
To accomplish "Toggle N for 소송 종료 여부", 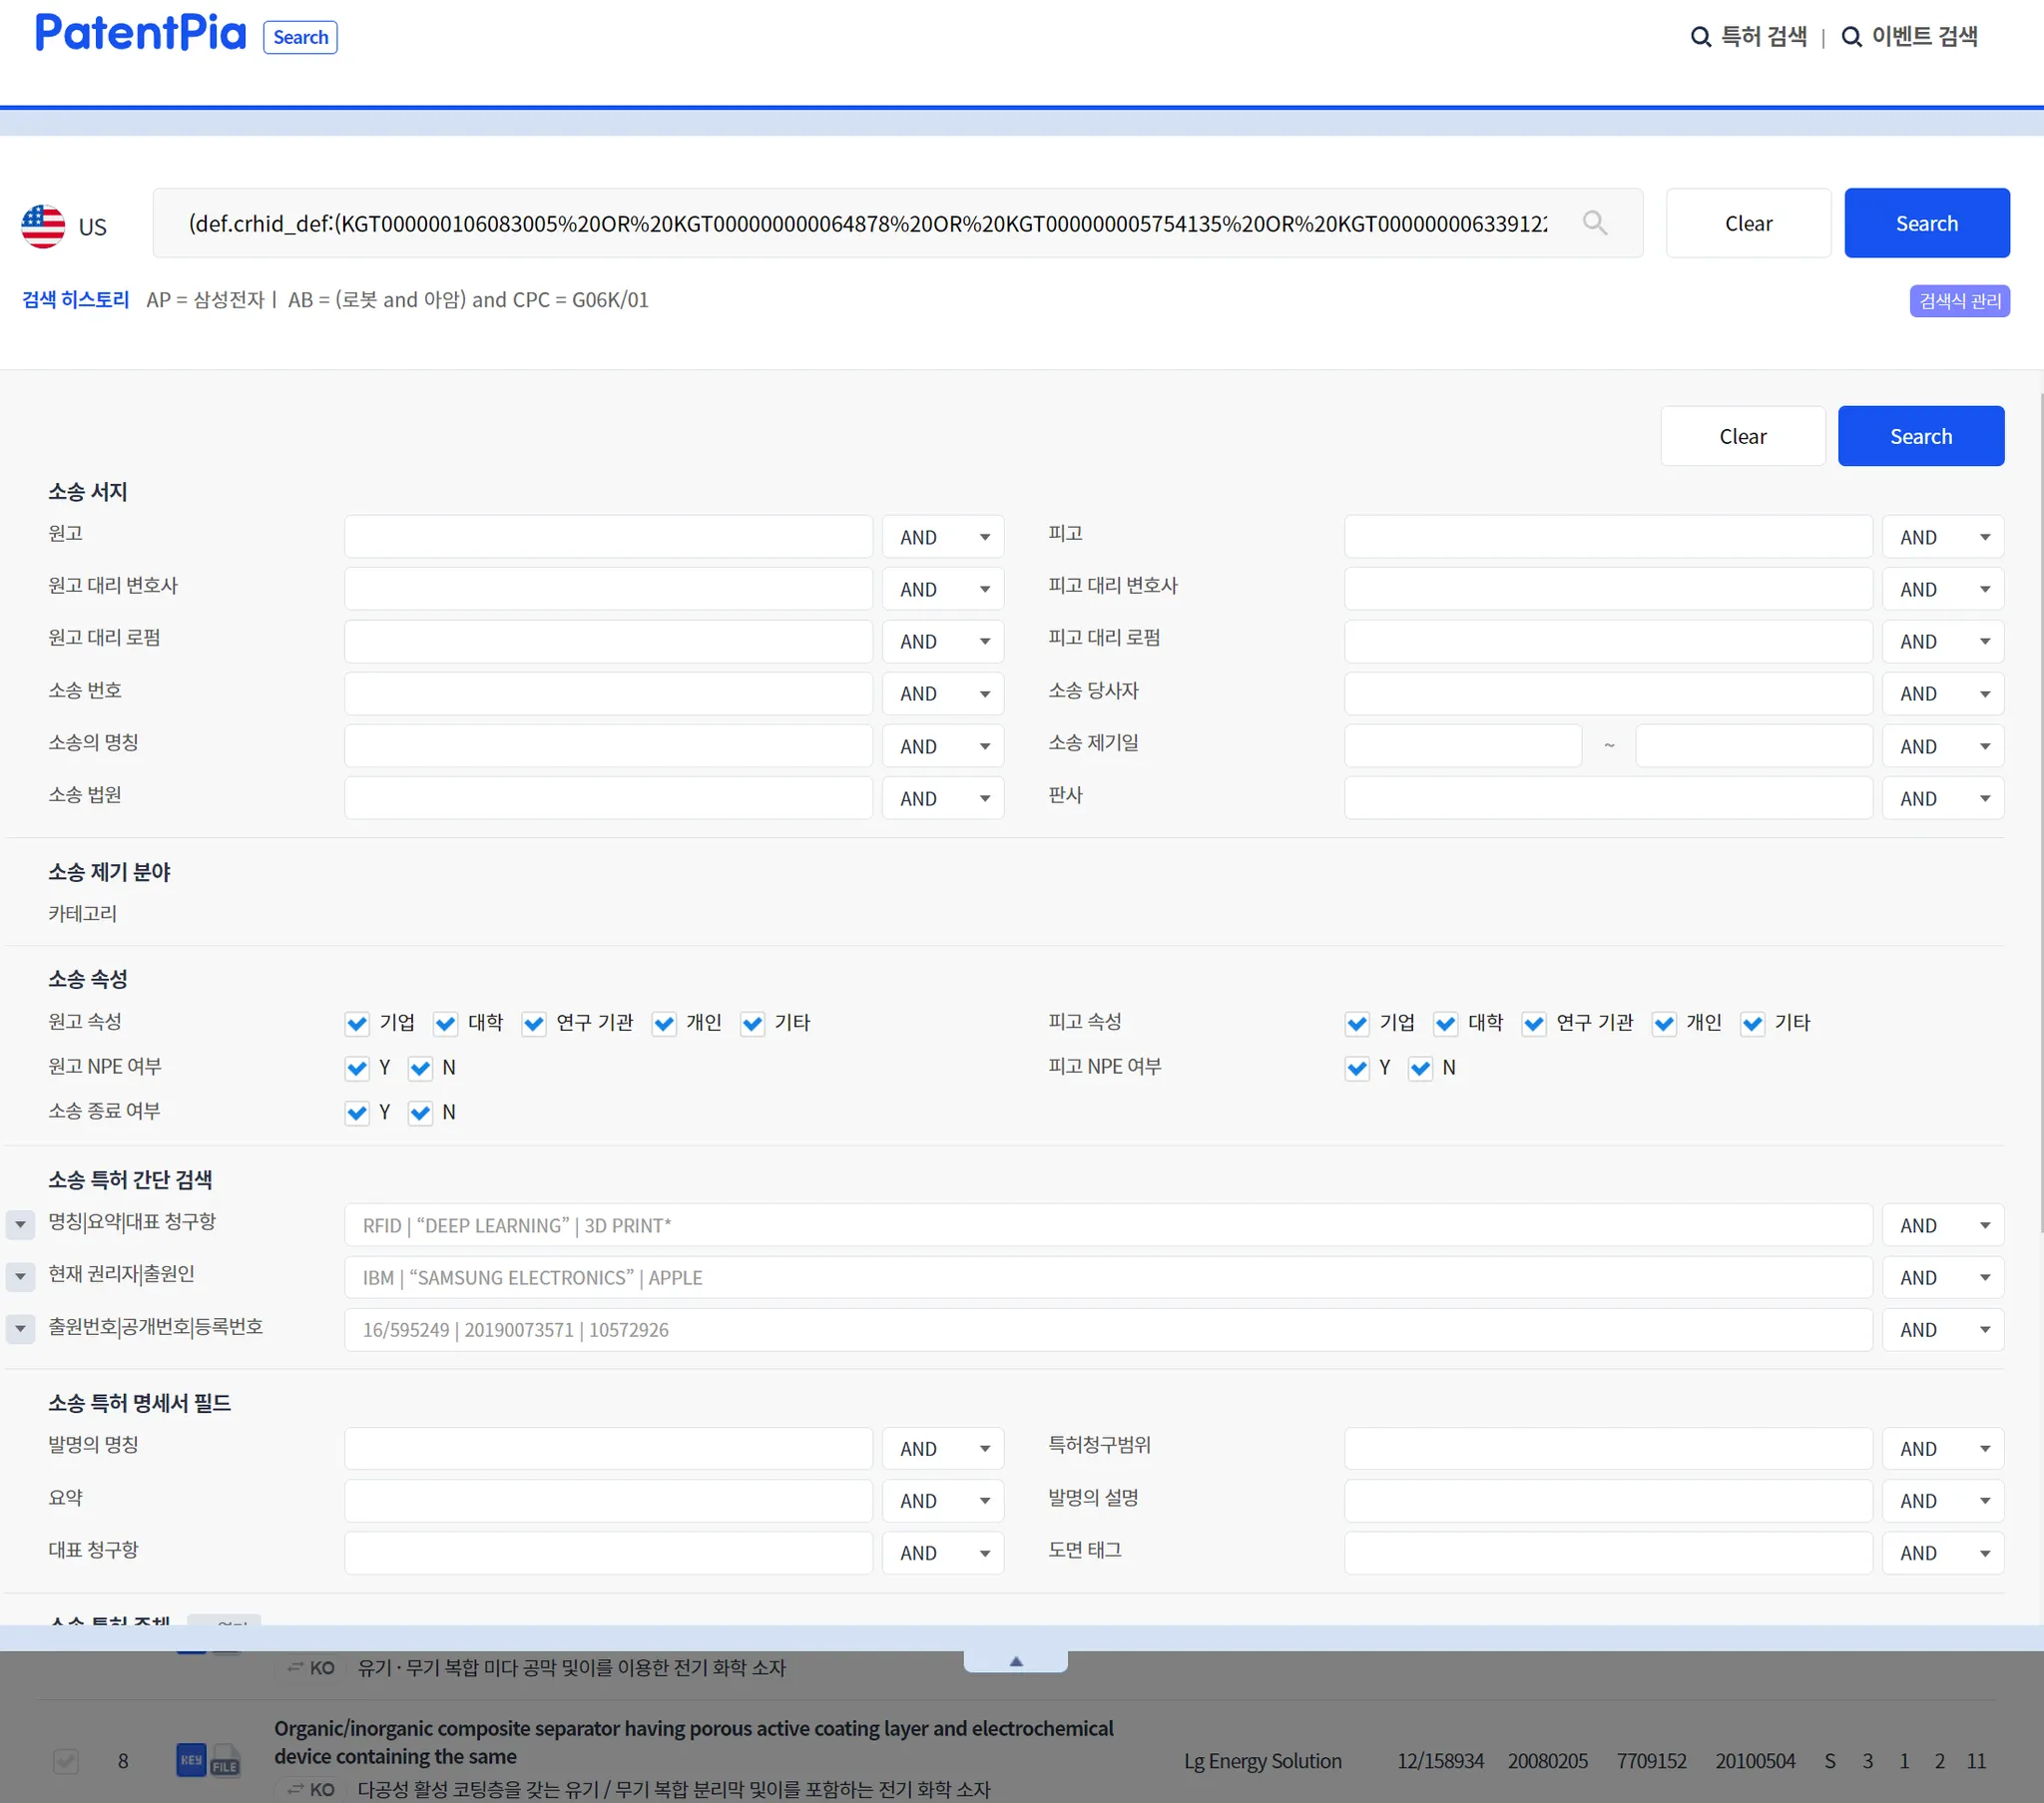I will click(x=420, y=1113).
